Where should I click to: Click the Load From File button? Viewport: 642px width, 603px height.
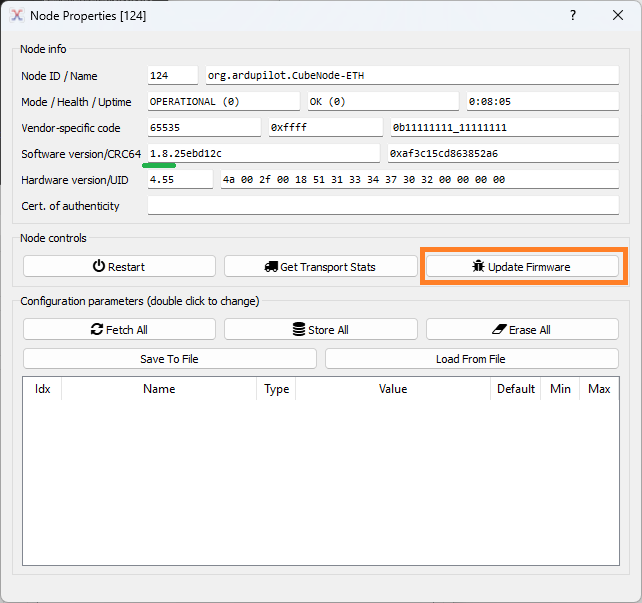pos(471,358)
